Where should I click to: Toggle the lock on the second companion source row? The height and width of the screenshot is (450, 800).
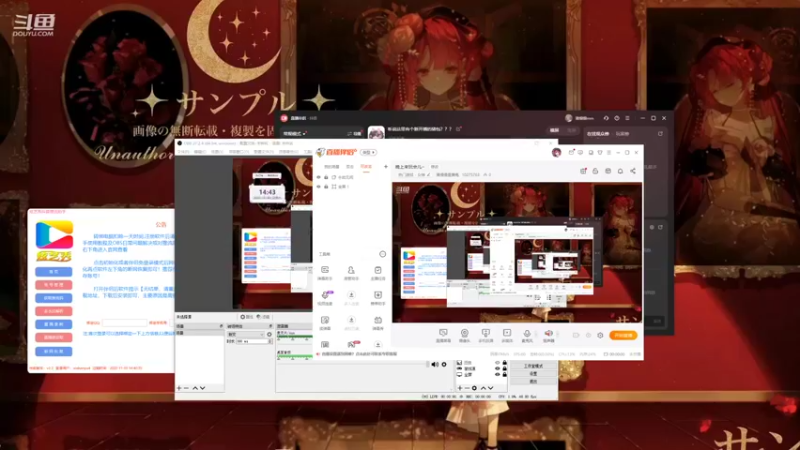(x=326, y=187)
